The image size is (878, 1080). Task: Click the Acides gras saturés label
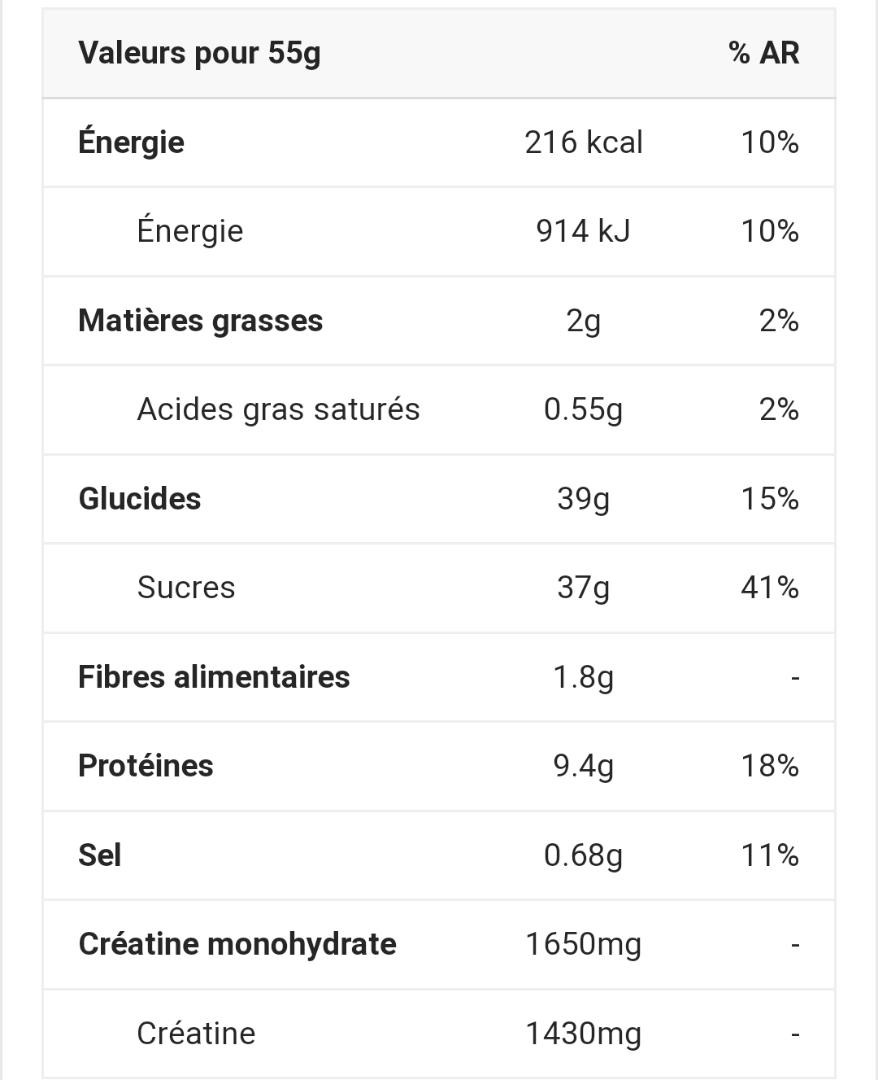278,410
